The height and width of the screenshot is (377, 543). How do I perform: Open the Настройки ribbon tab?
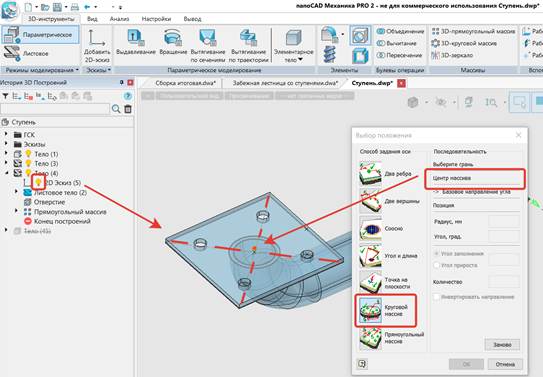click(x=156, y=19)
